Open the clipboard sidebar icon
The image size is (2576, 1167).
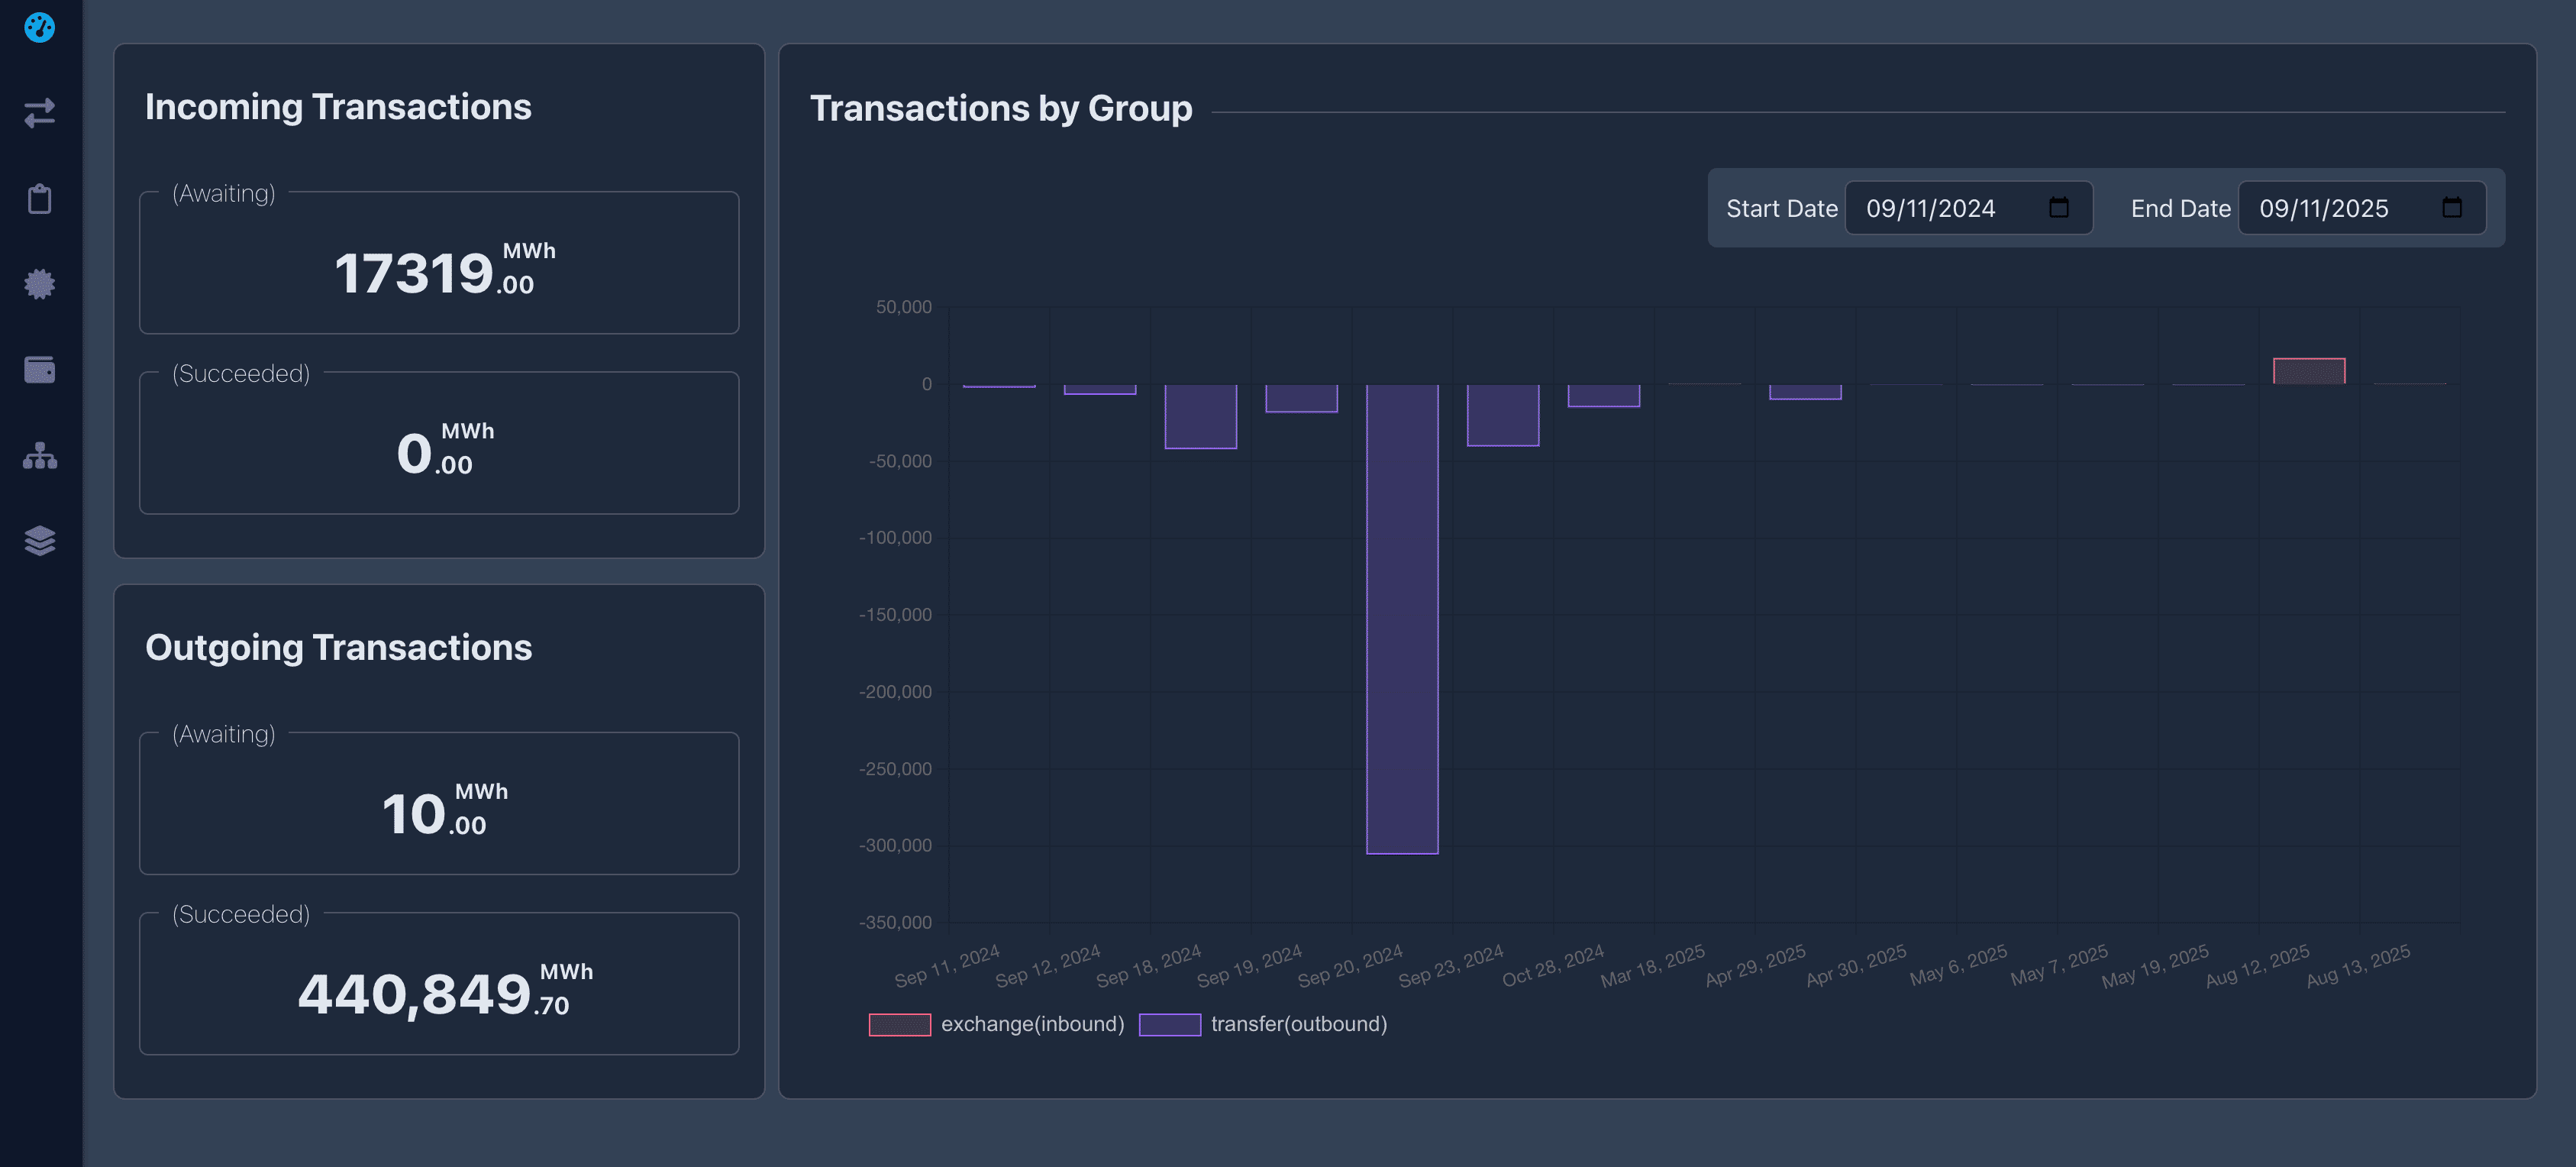tap(39, 199)
